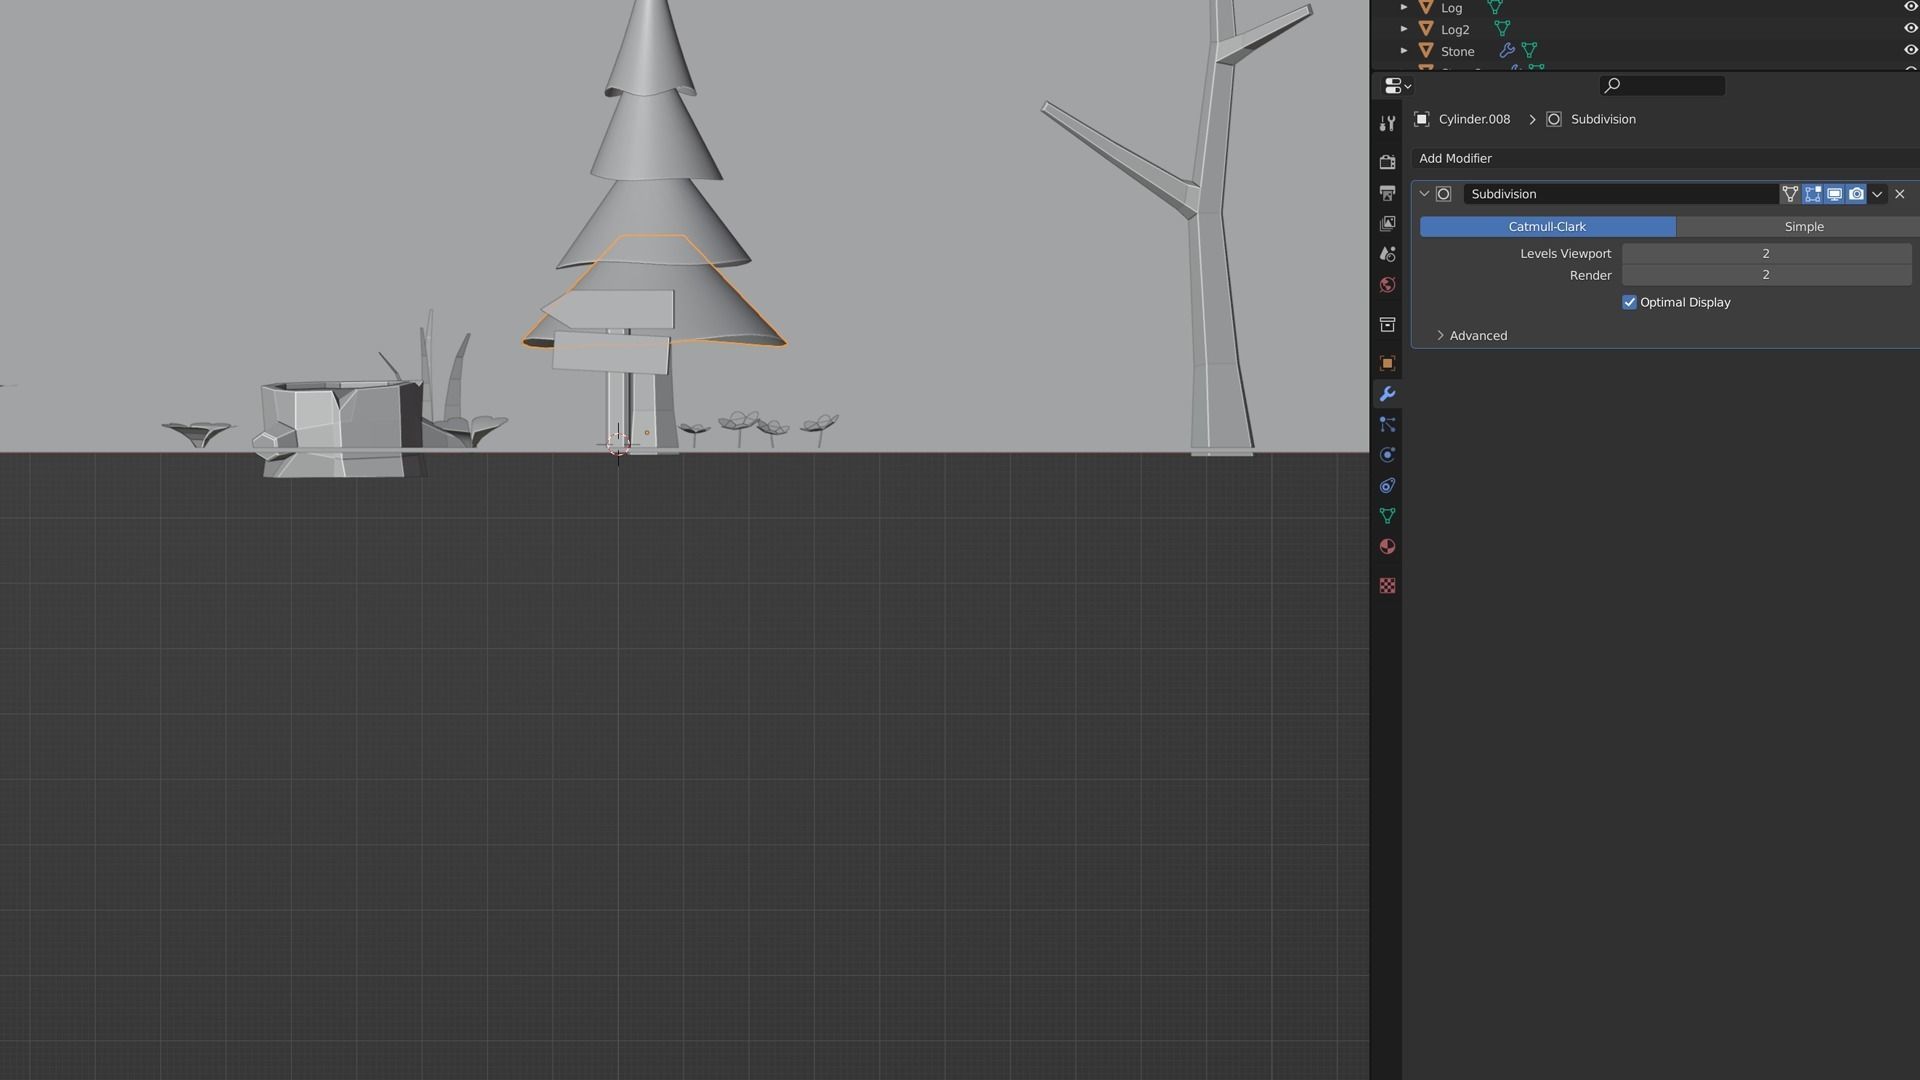Hide the Stone object in outliner
The image size is (1920, 1080).
coord(1910,50)
